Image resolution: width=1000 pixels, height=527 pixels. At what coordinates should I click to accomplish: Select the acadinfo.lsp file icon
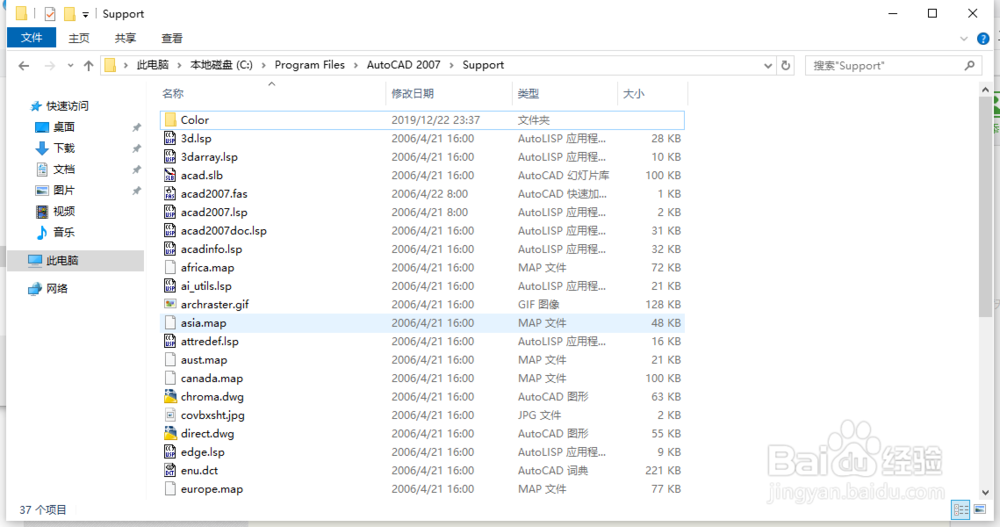170,249
